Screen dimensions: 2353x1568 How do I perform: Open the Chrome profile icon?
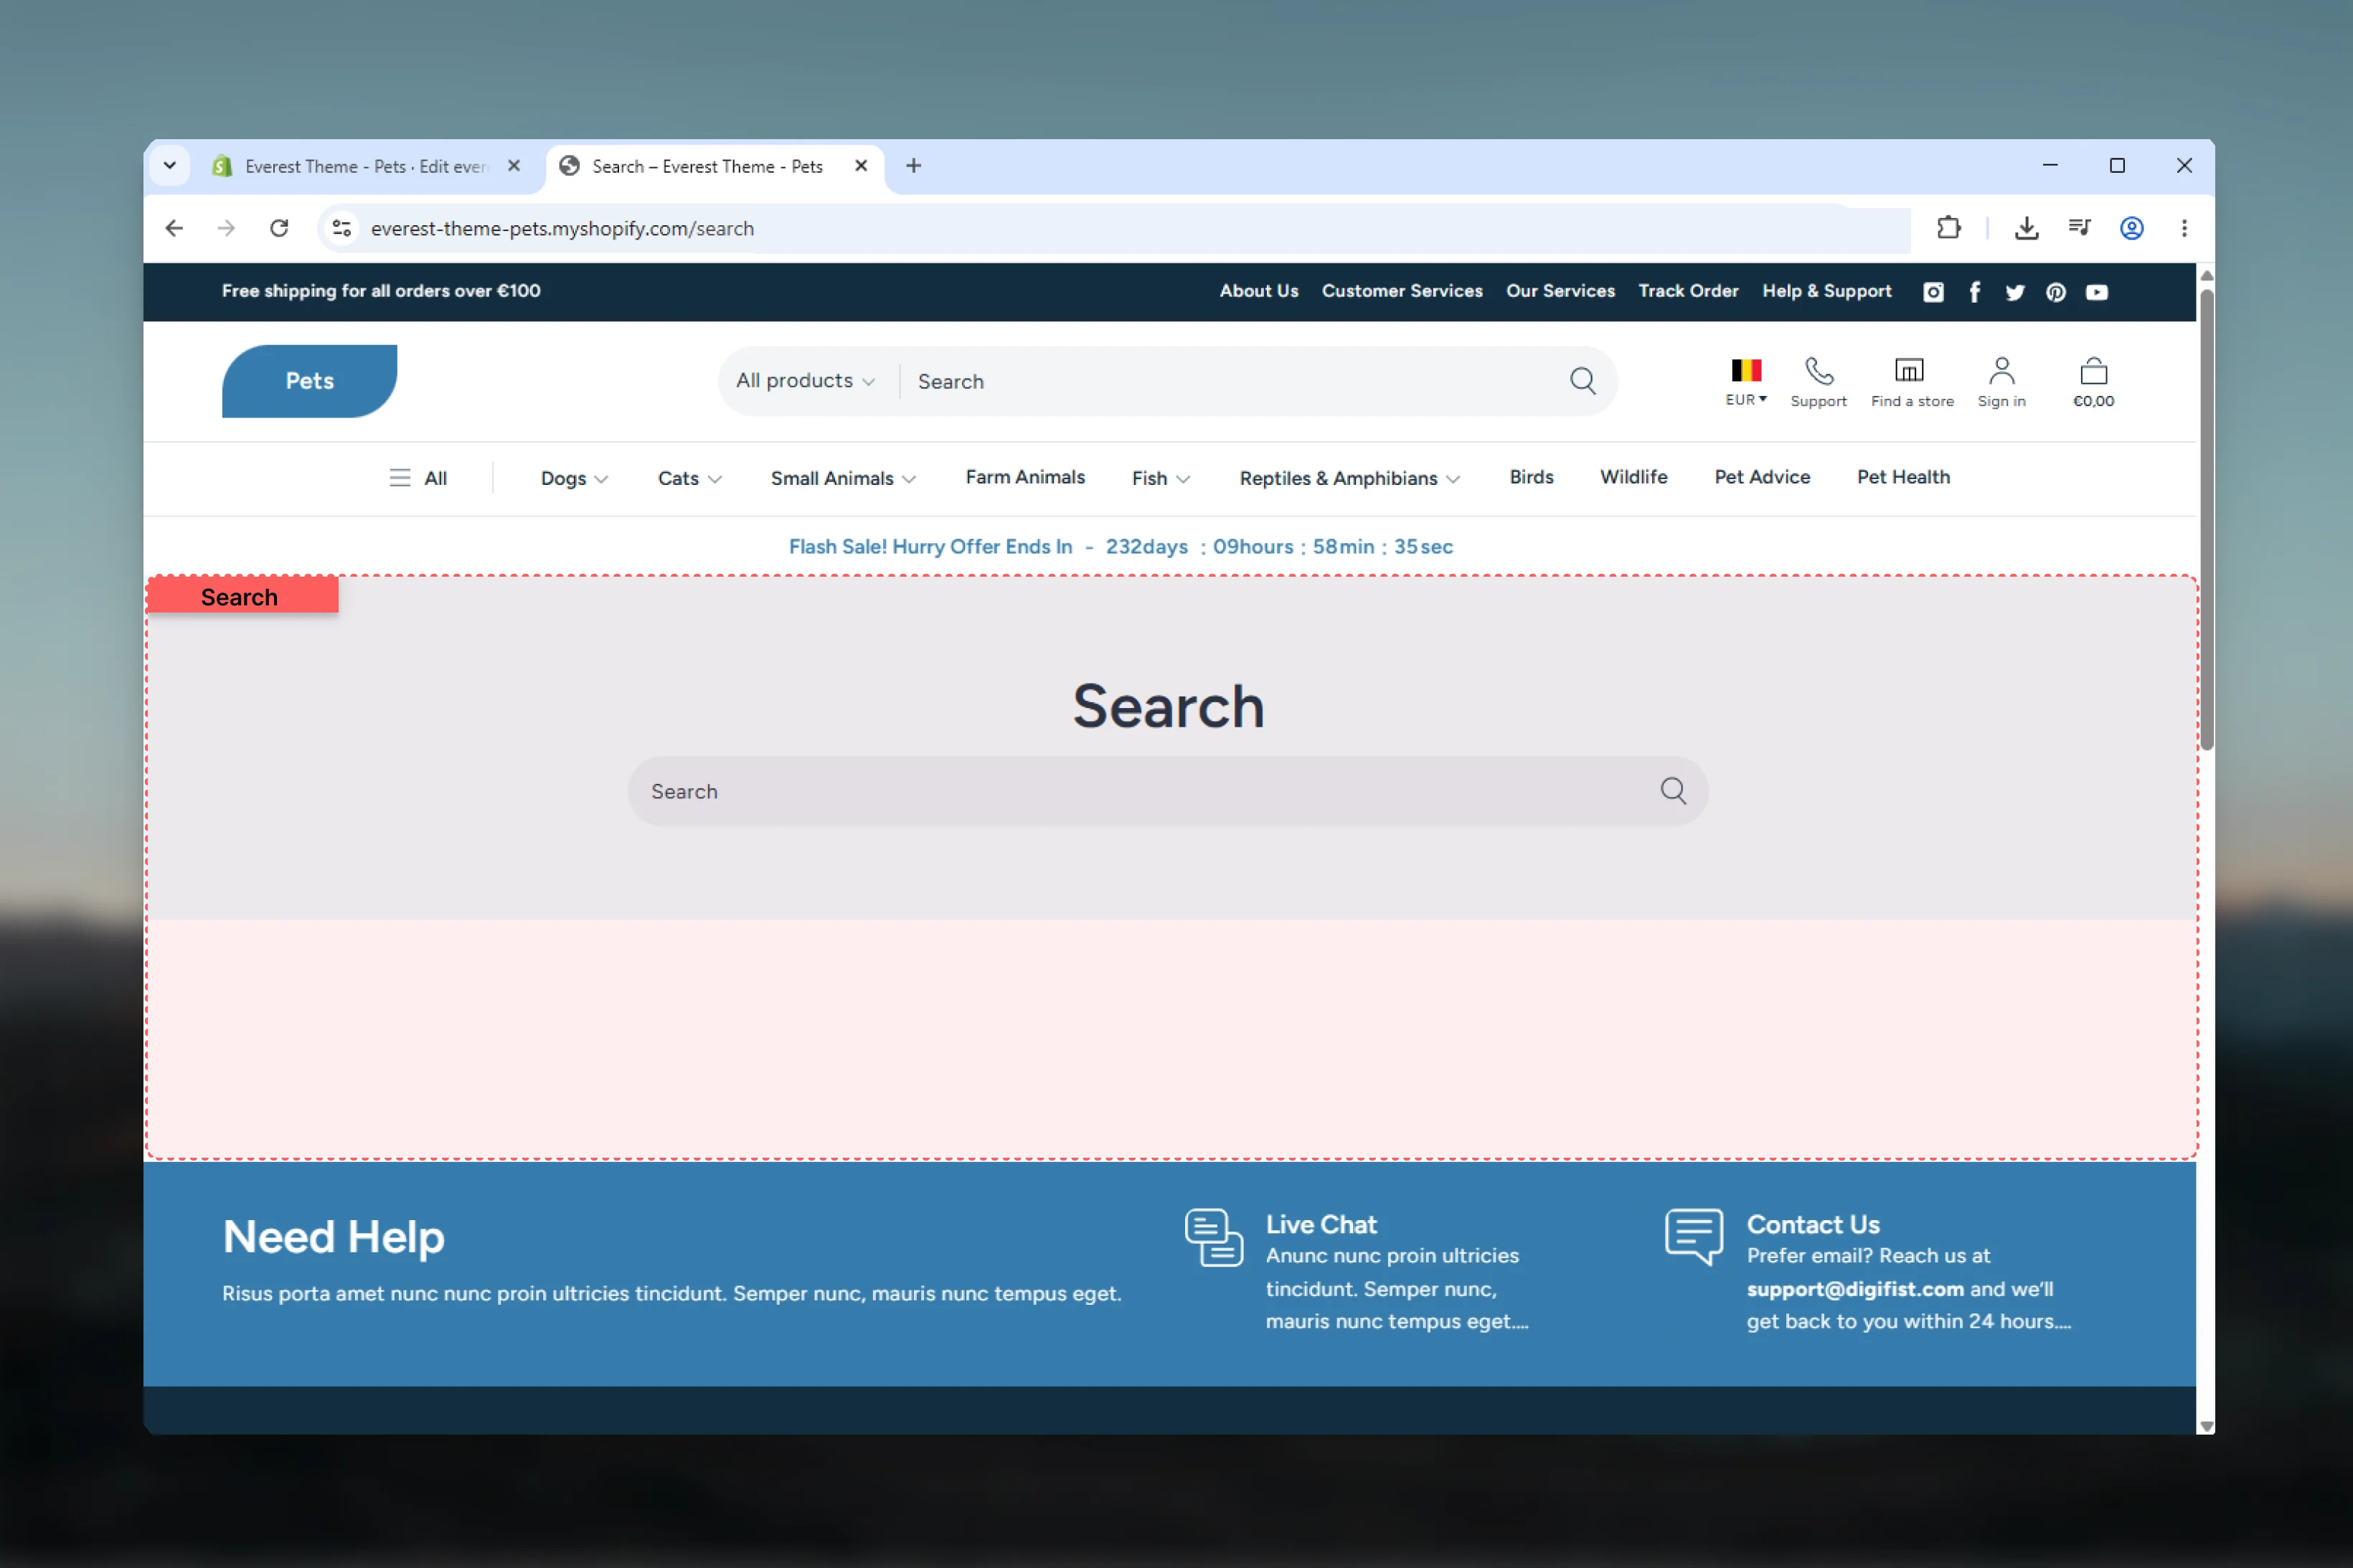point(2131,228)
